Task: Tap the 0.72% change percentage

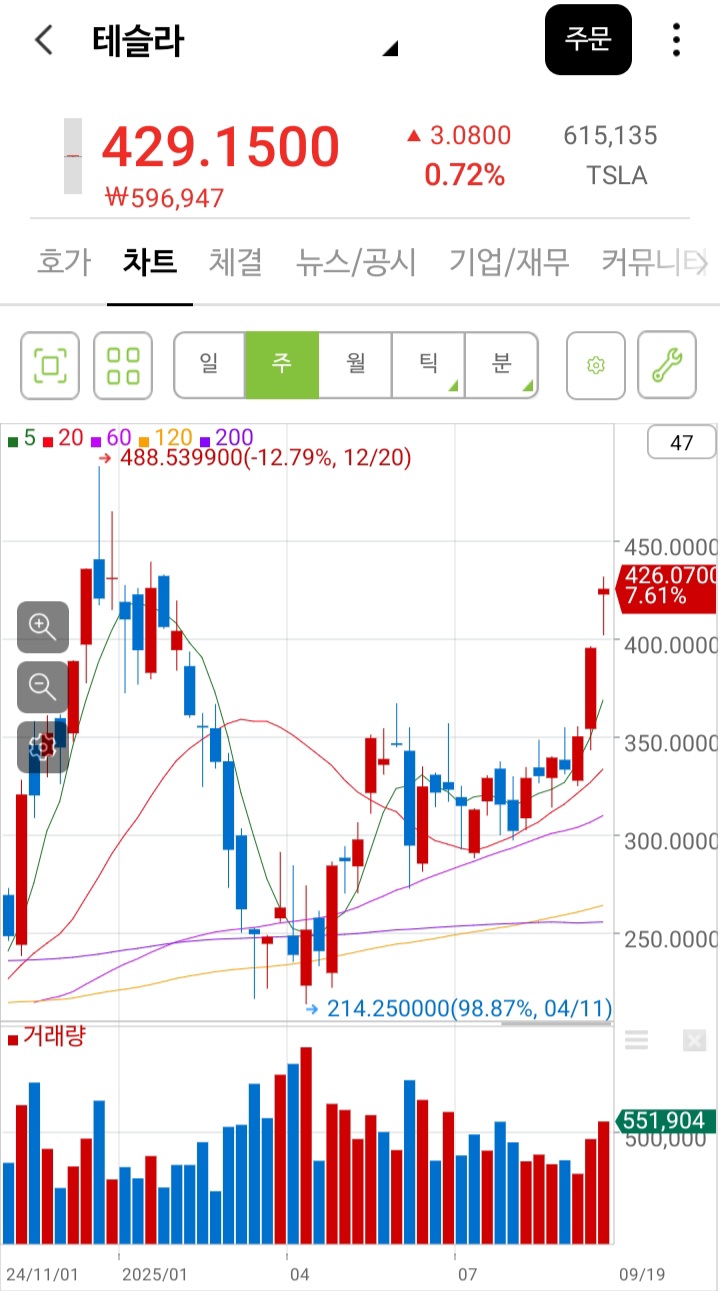Action: [x=465, y=175]
